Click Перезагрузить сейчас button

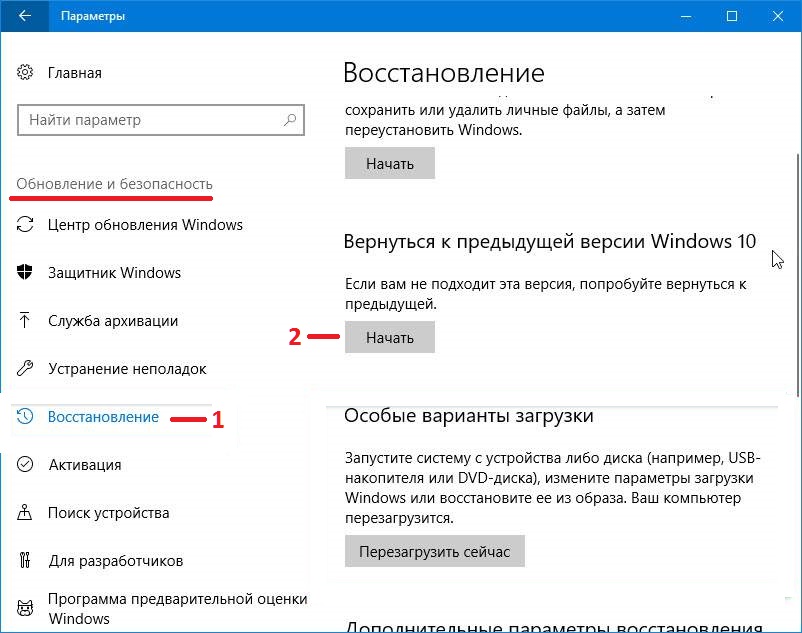tap(435, 551)
